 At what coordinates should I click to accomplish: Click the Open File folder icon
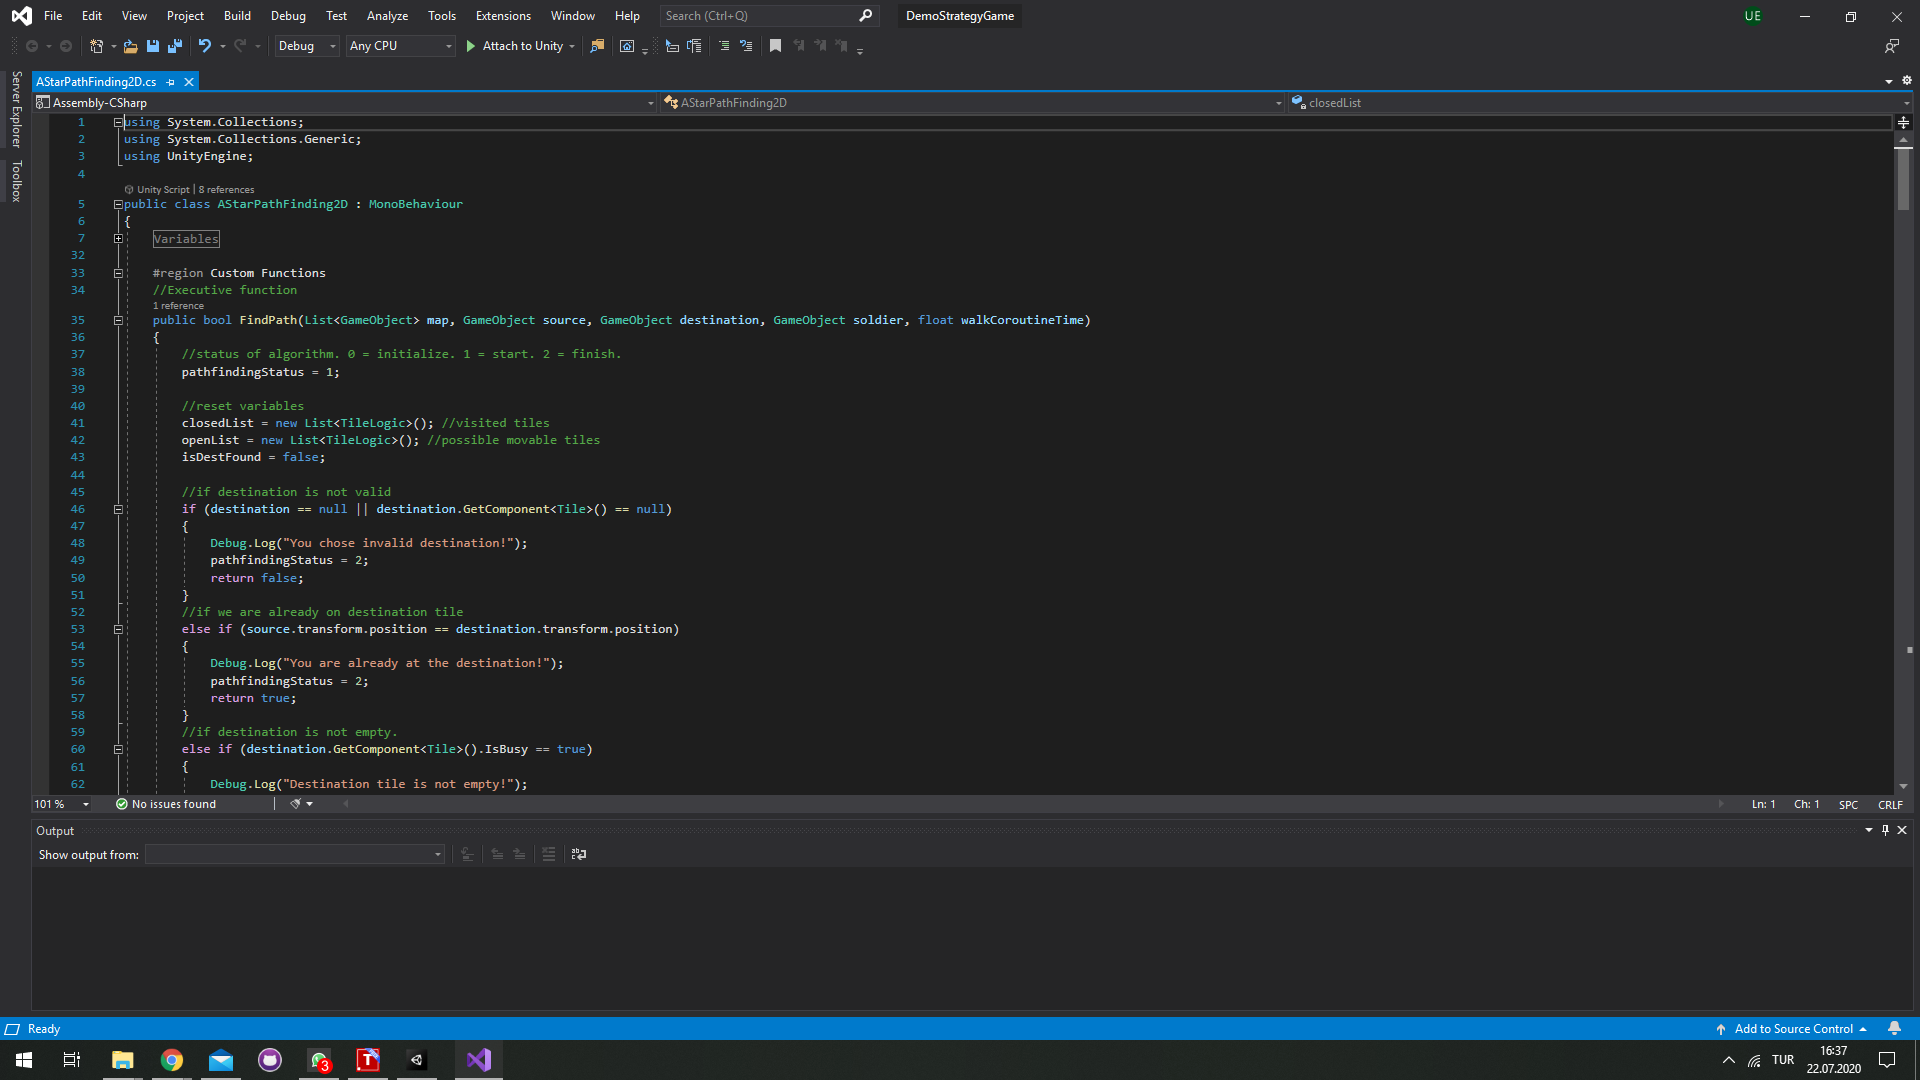(130, 46)
